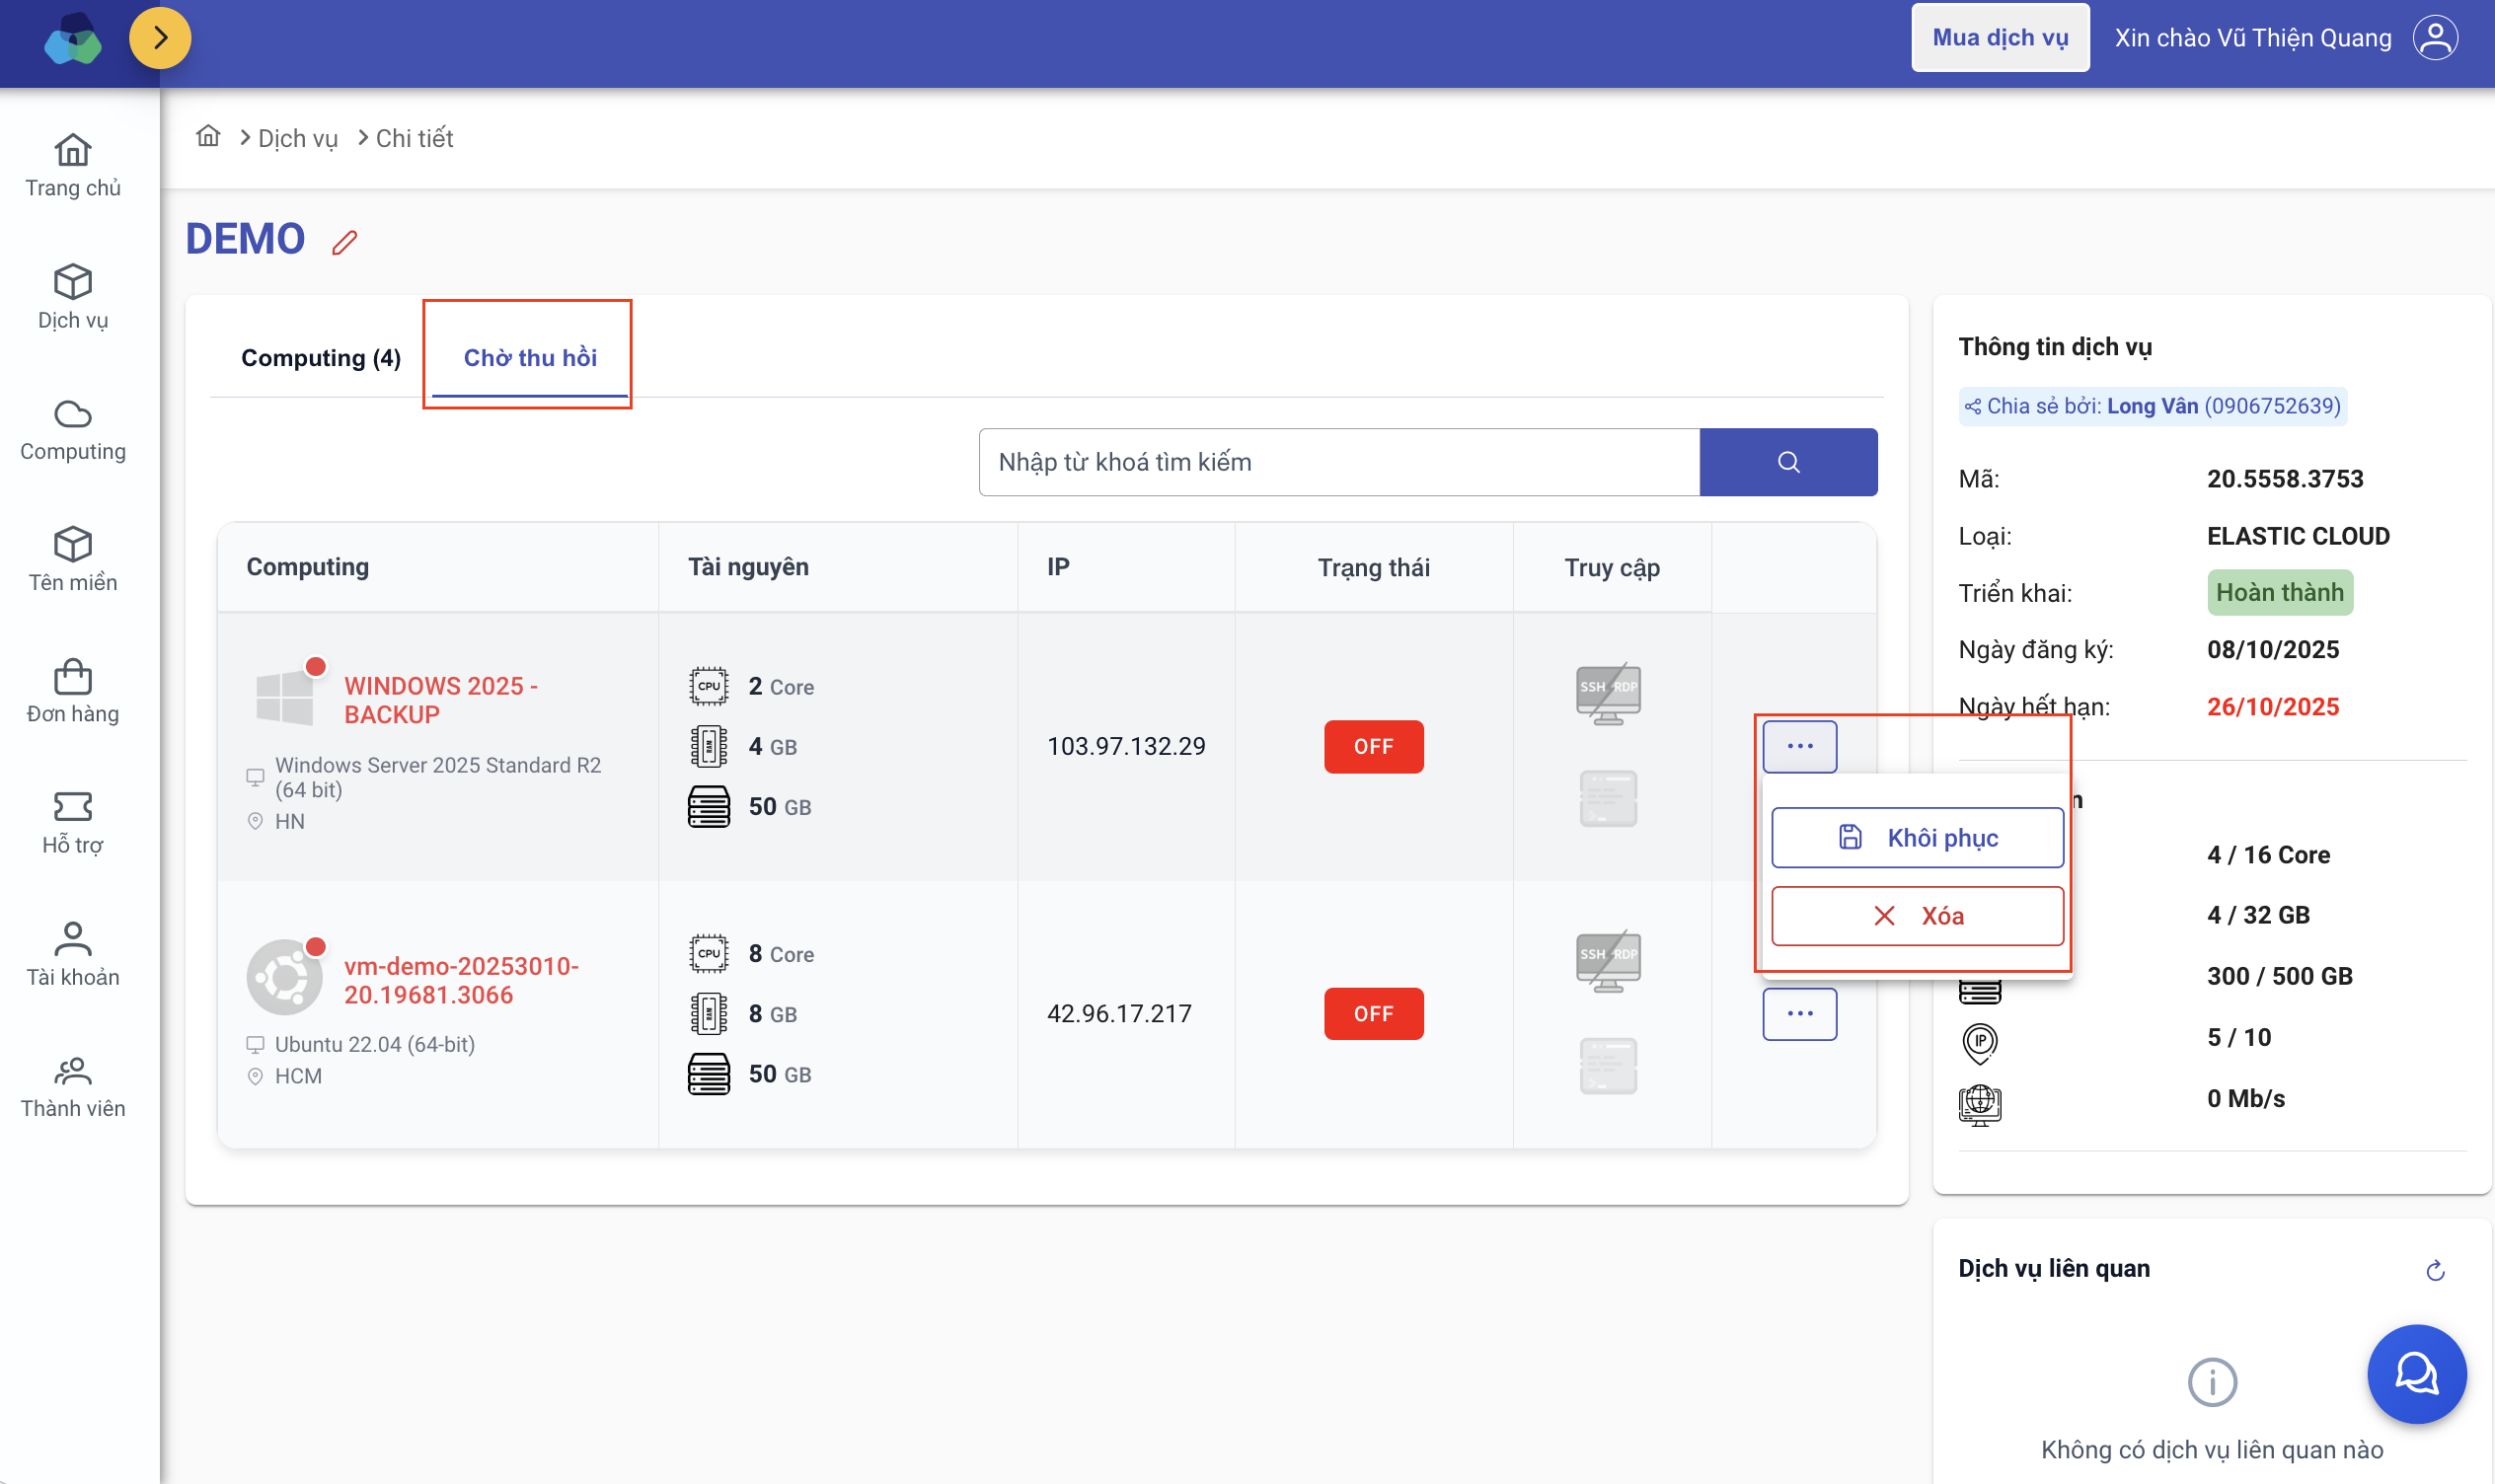The width and height of the screenshot is (2495, 1484).
Task: Collapse actions menu for WINDOWS 2025 row
Action: [x=1799, y=746]
